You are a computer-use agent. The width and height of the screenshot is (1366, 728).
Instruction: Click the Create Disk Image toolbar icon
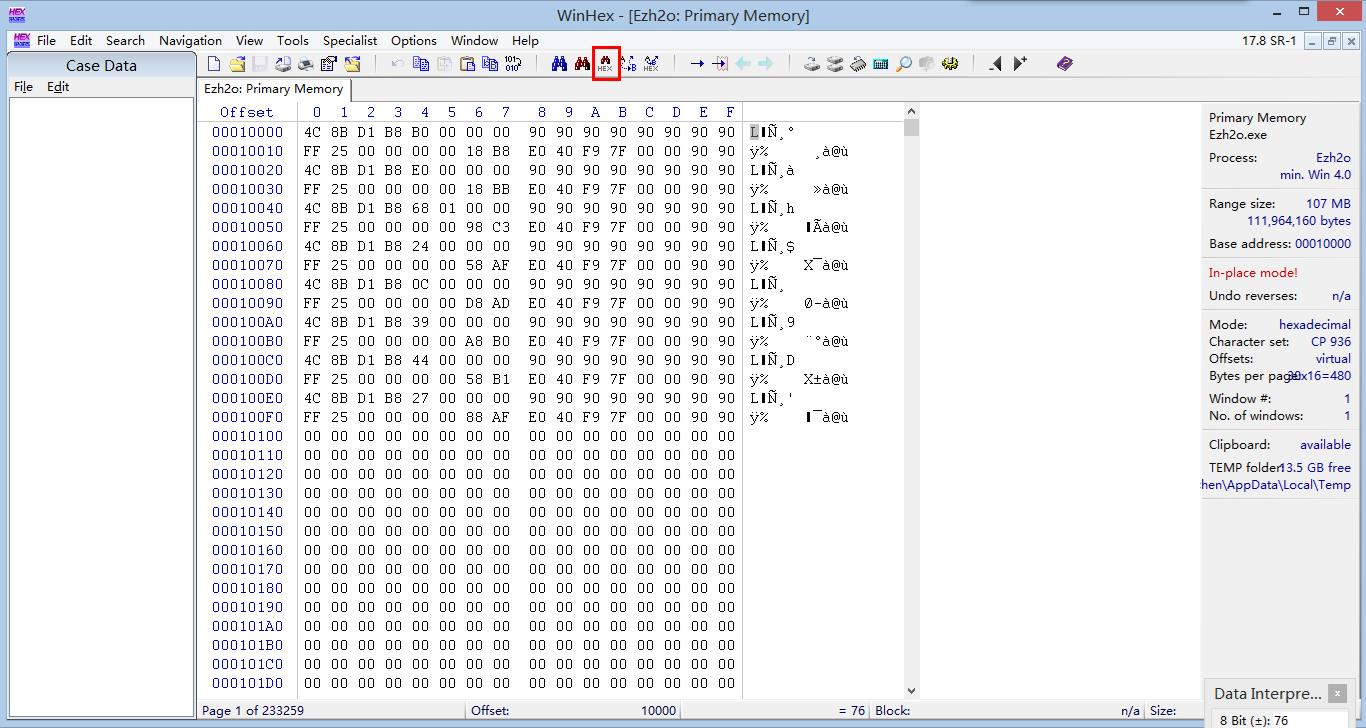[283, 64]
